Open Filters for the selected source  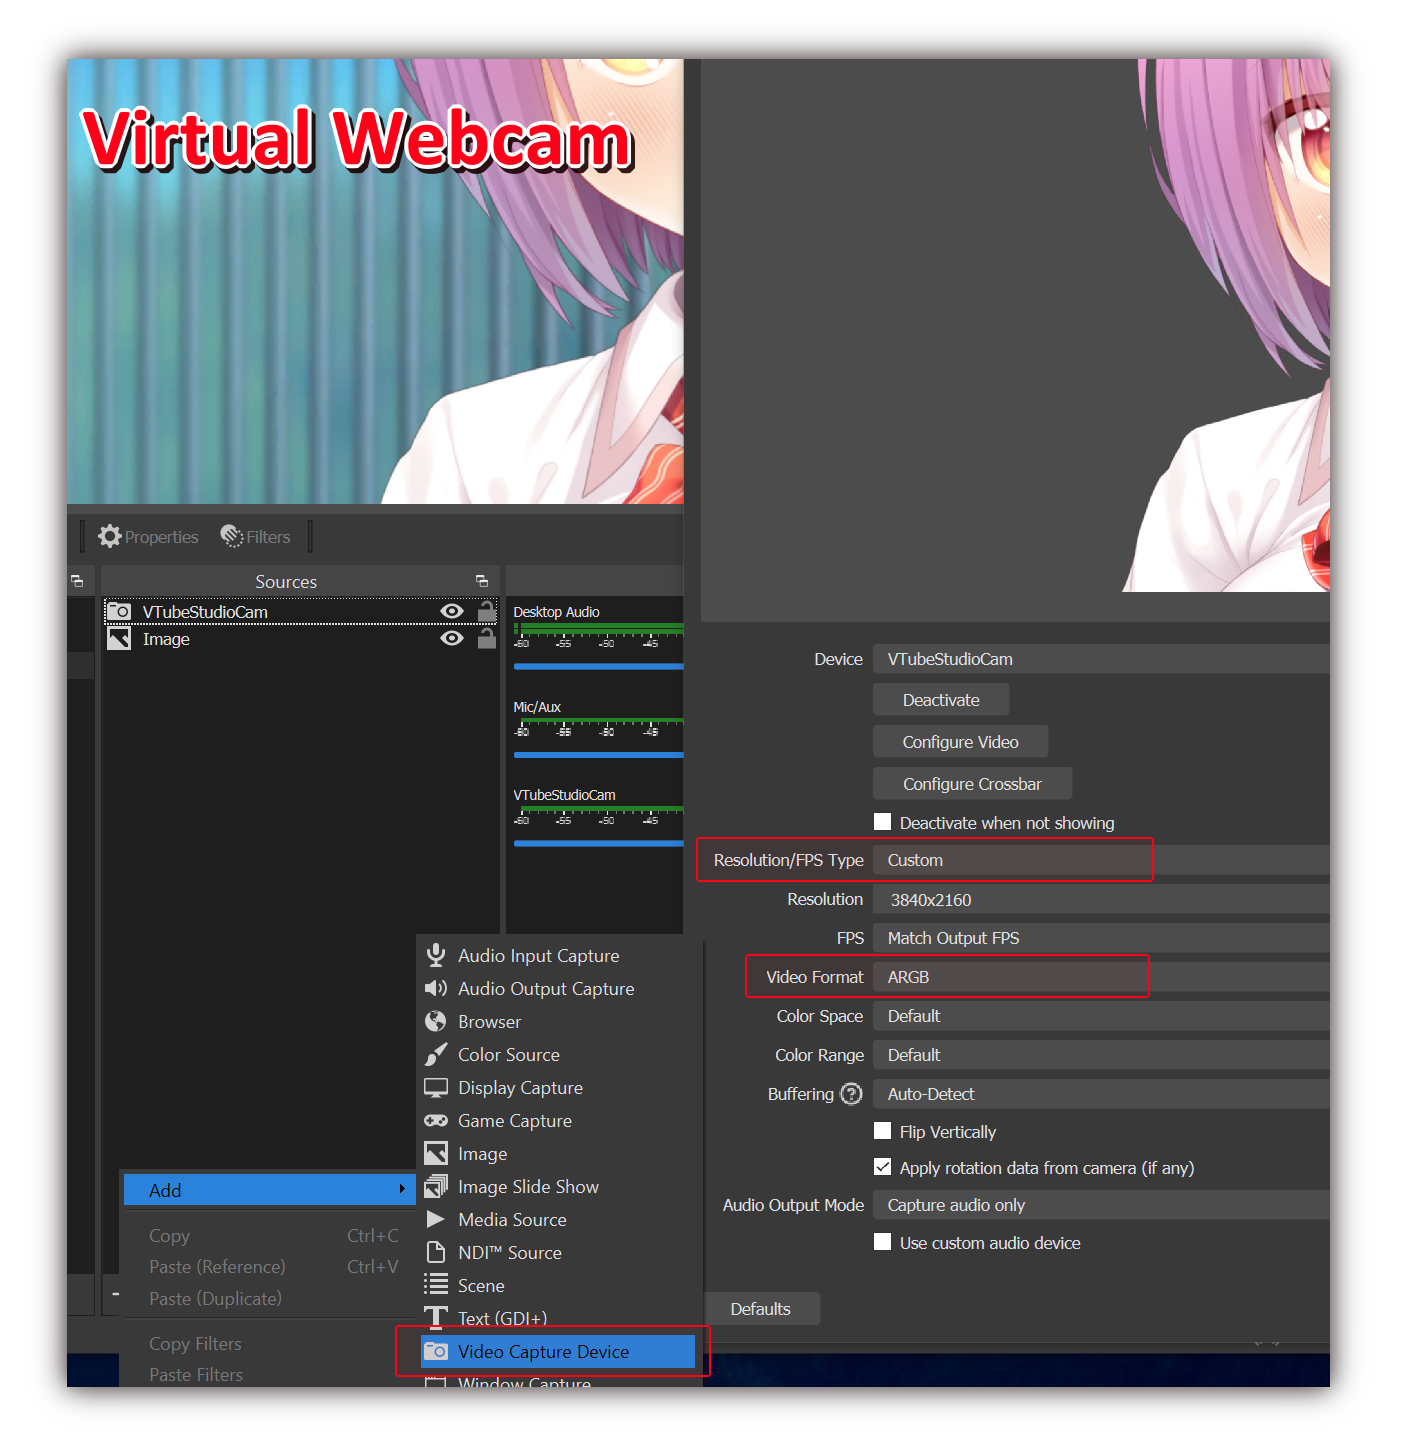(255, 536)
